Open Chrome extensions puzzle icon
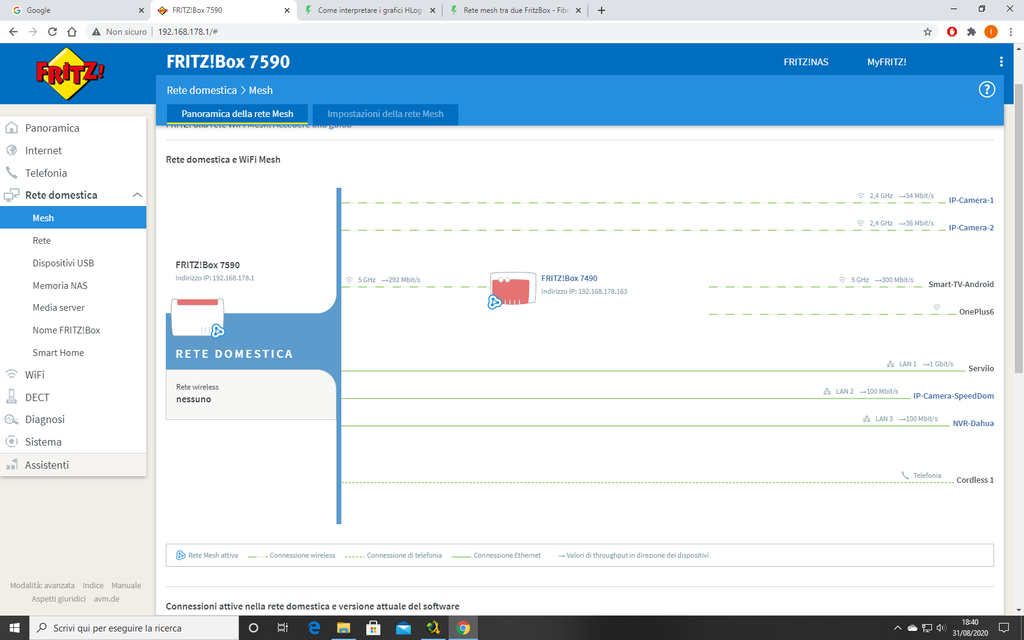This screenshot has width=1024, height=640. [x=971, y=31]
